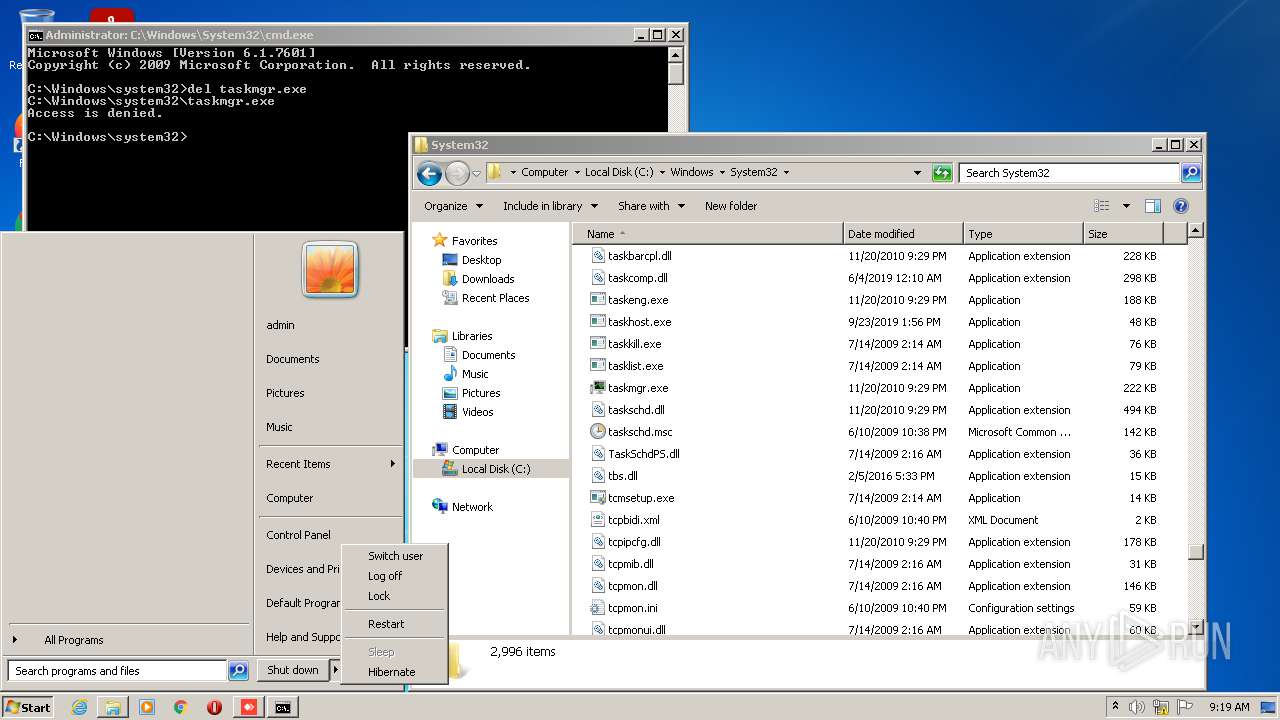This screenshot has height=720, width=1280.
Task: Expand the address bar history dropdown
Action: click(917, 173)
